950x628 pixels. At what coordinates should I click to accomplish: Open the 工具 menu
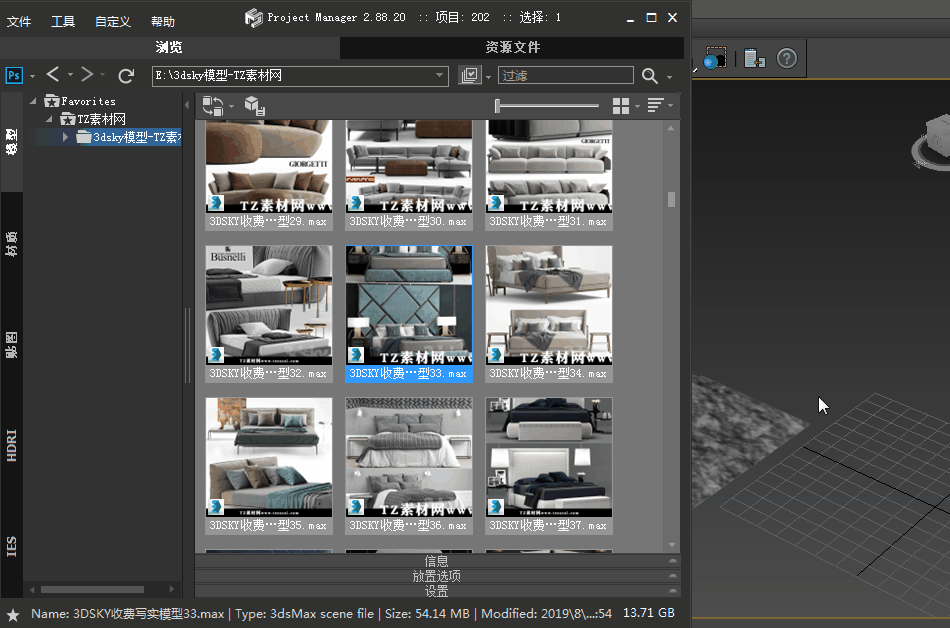click(x=63, y=22)
